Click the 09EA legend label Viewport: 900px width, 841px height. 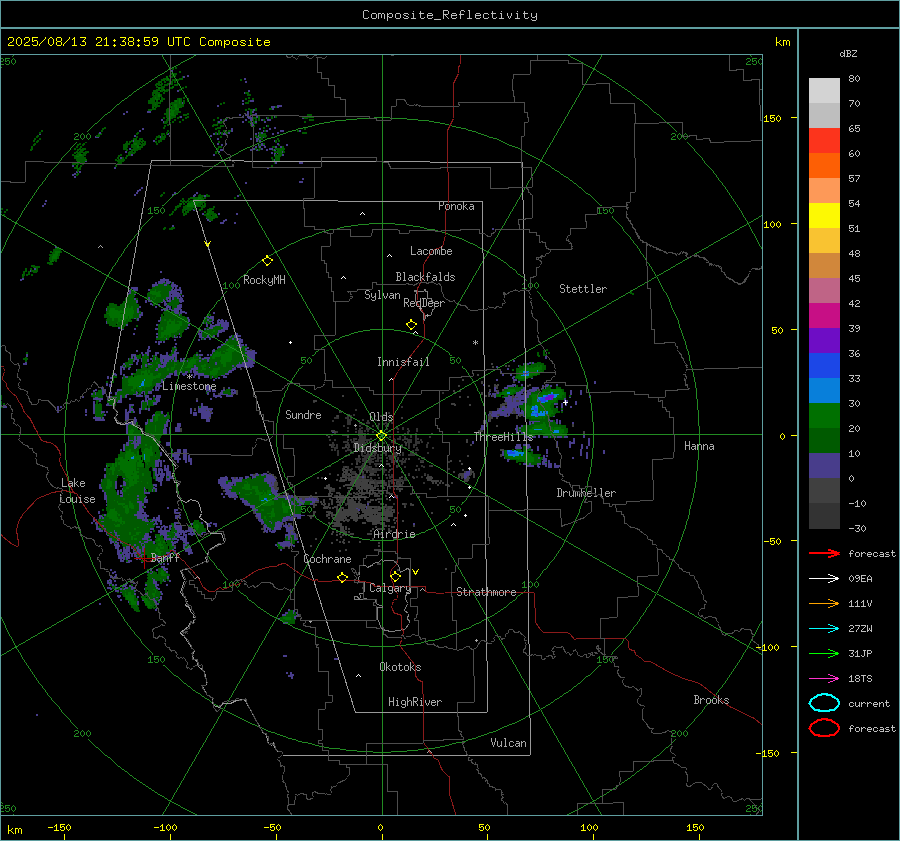coord(860,579)
